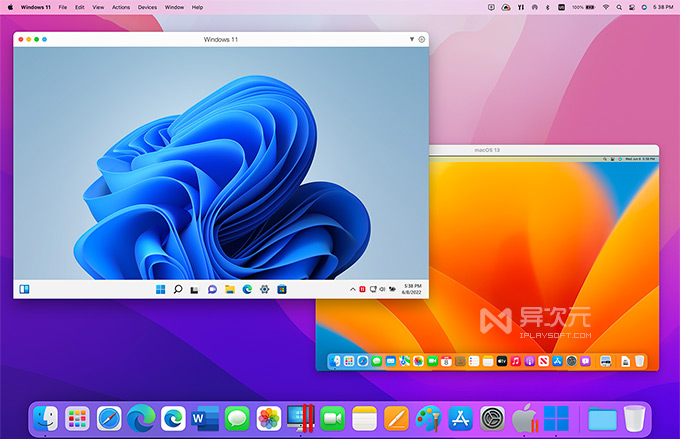Click the macOS VM Apple icon in dock
Image resolution: width=680 pixels, height=439 pixels.
click(525, 419)
